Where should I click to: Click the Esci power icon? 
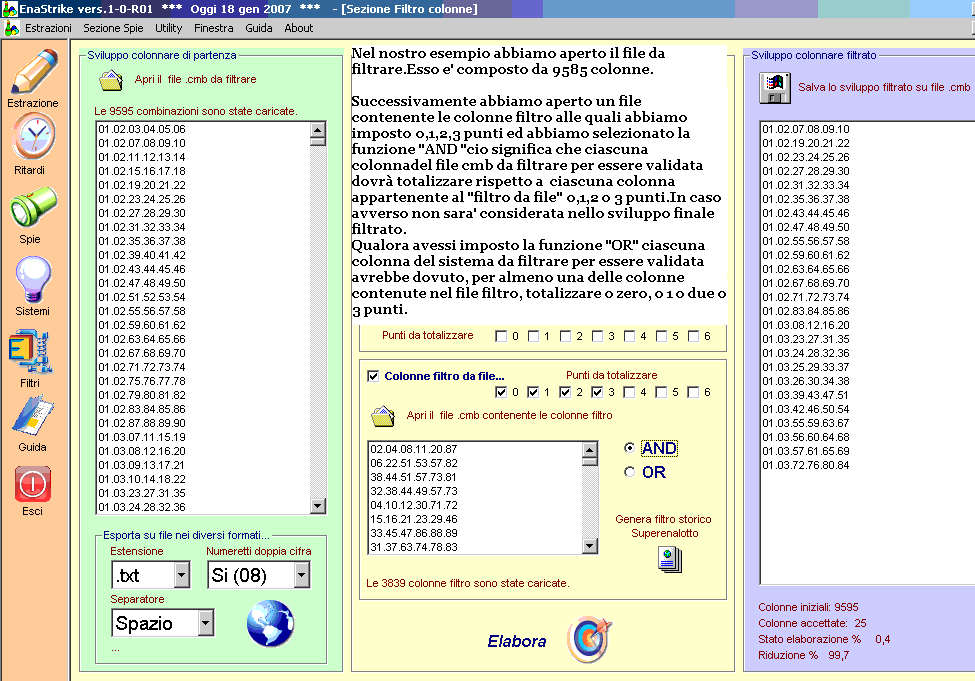[33, 484]
